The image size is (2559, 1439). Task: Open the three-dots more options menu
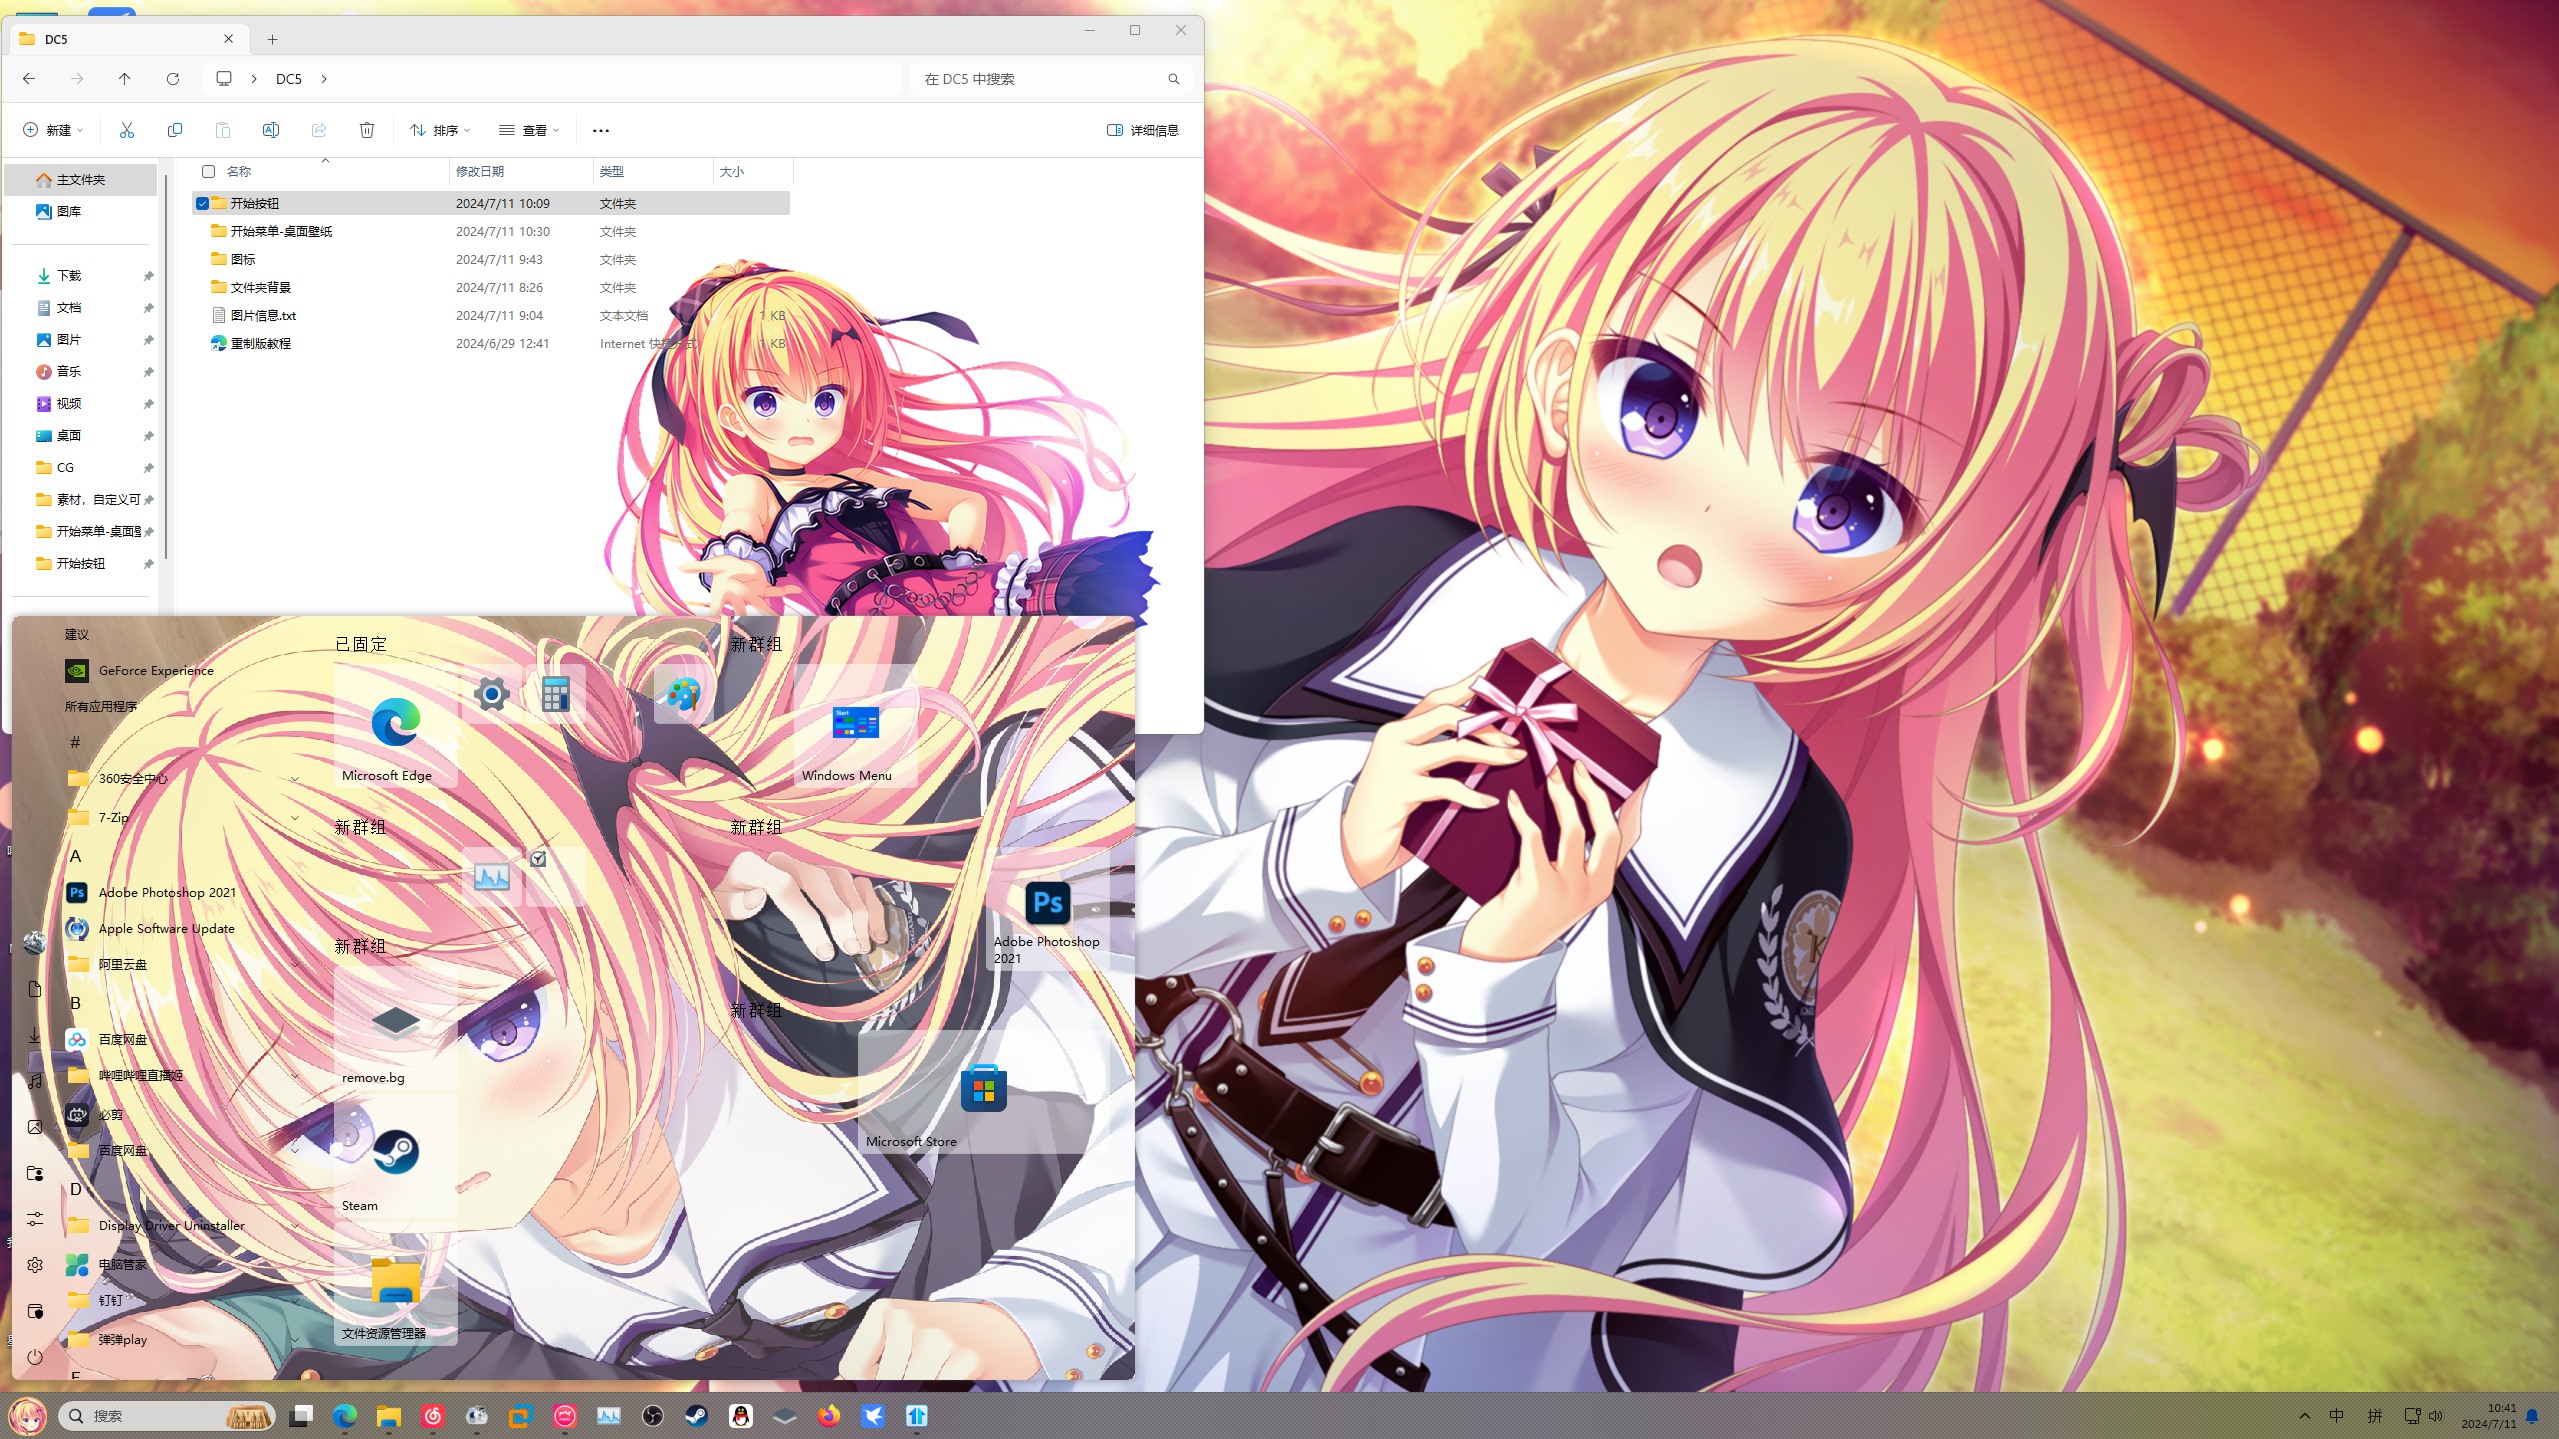pos(600,130)
